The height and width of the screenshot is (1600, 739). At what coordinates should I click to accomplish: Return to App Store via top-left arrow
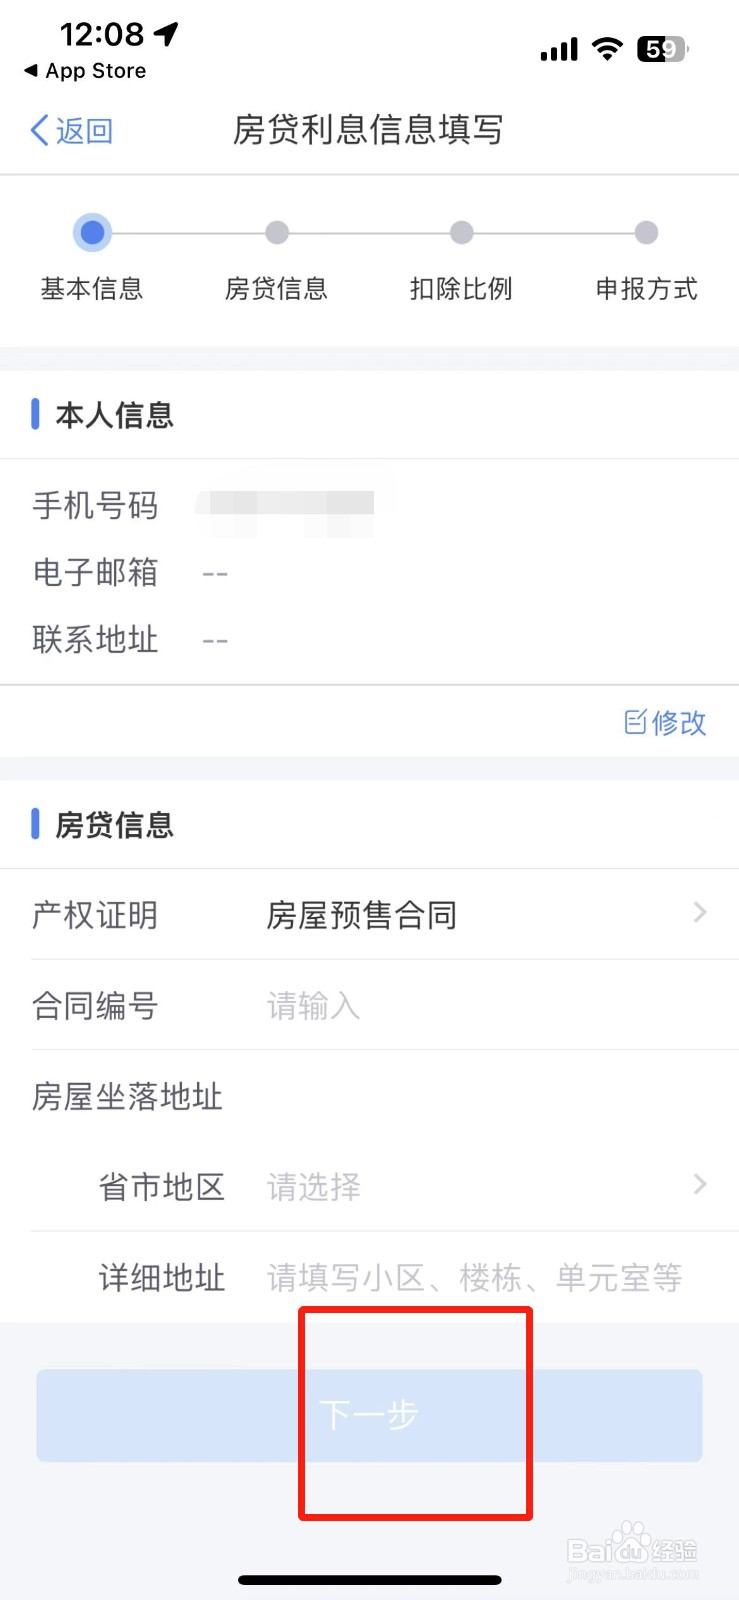(x=31, y=71)
